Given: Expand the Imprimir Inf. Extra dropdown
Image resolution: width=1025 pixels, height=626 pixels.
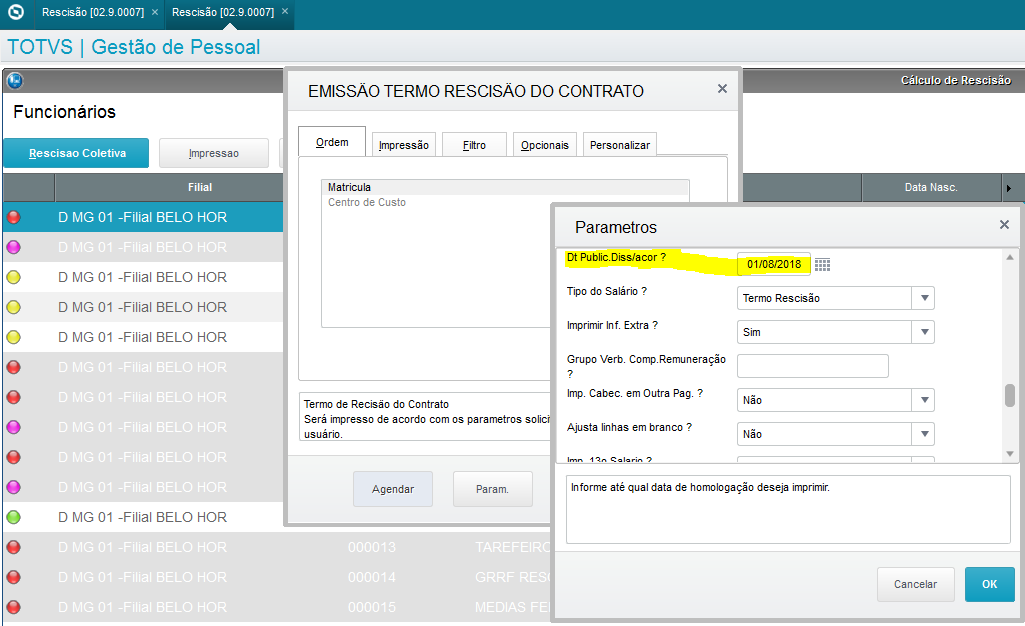Looking at the screenshot, I should (924, 332).
